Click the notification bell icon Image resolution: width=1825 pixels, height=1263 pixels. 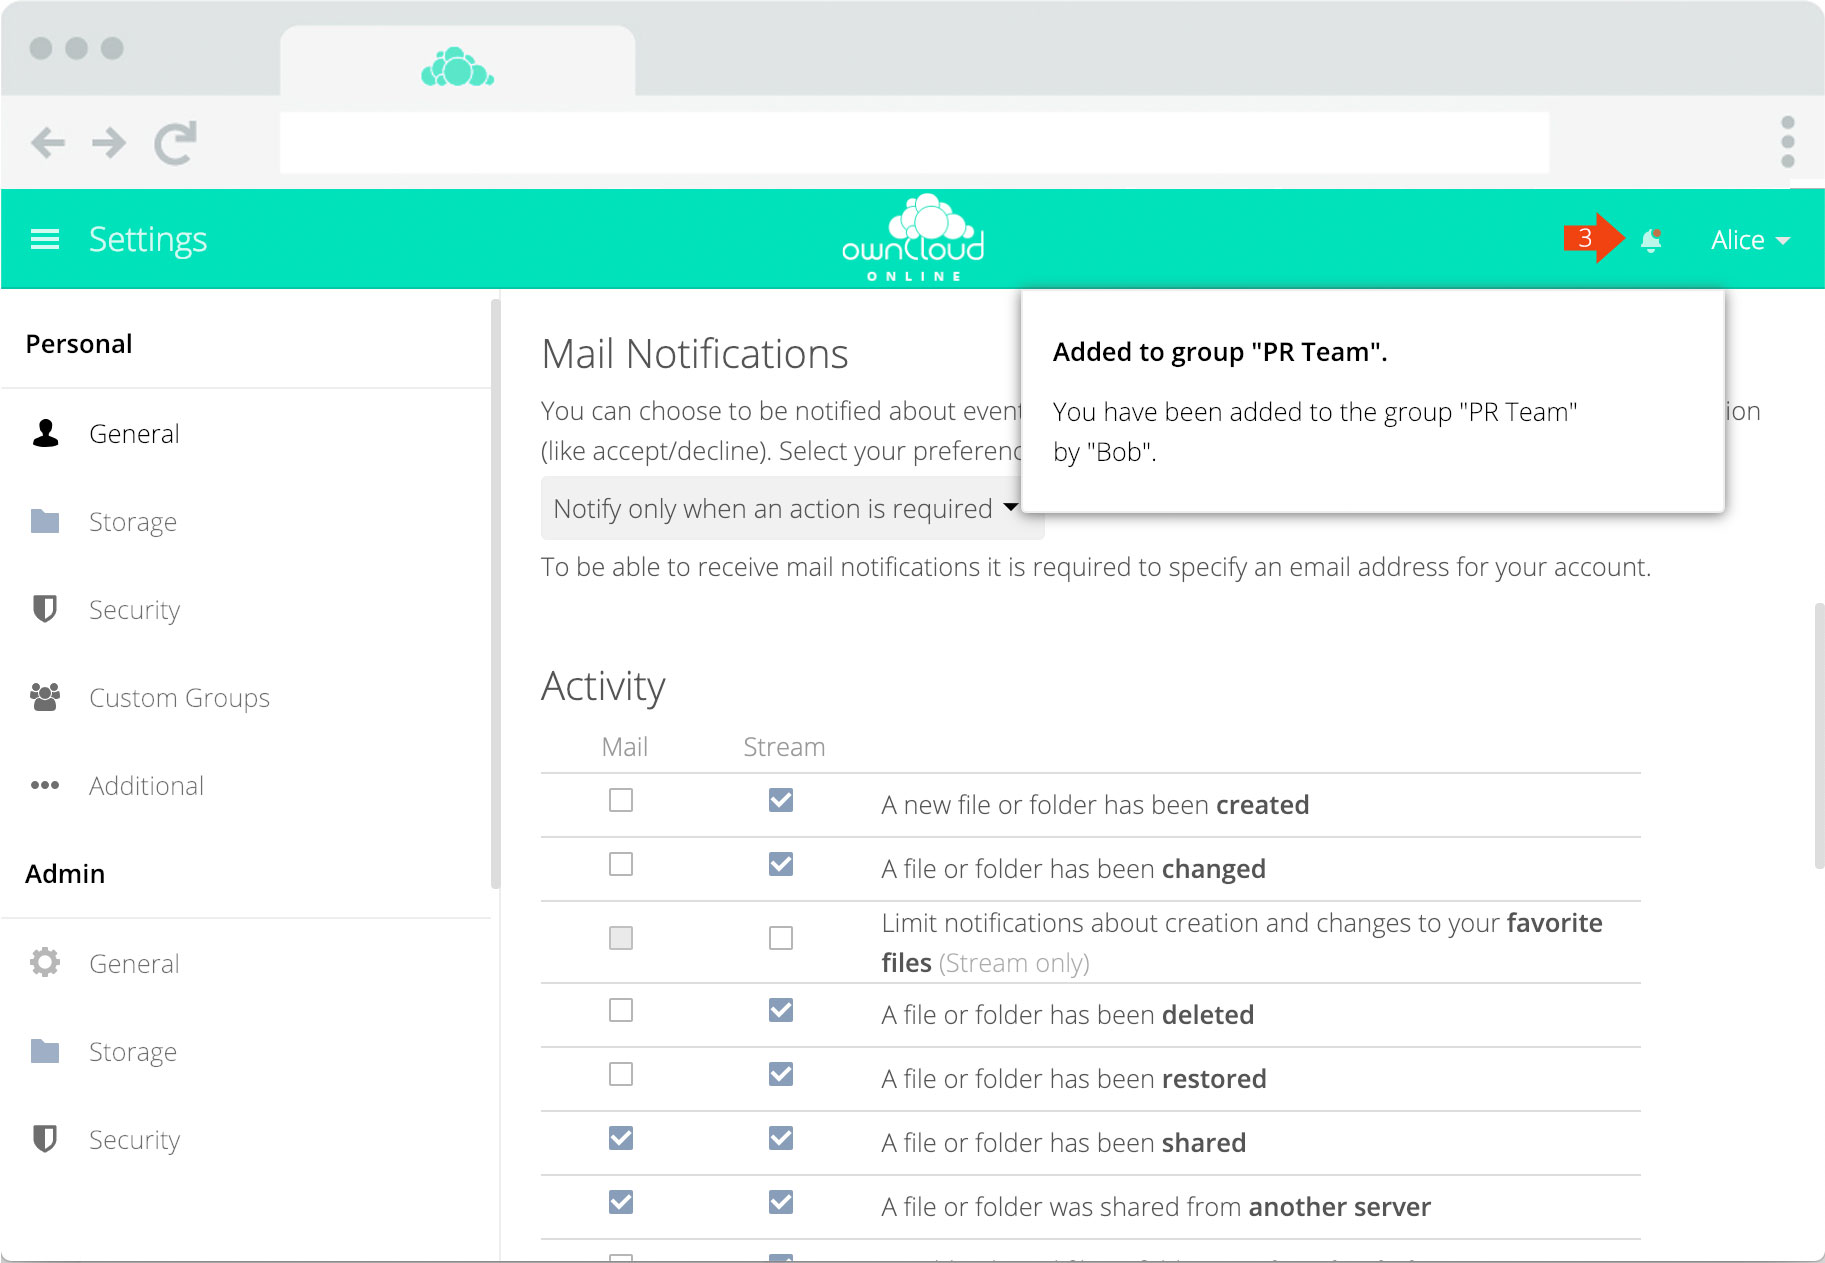tap(1651, 240)
